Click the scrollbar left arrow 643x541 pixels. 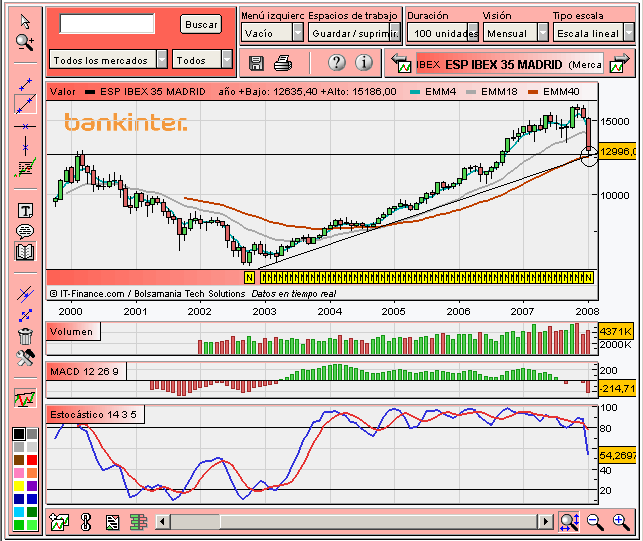(x=162, y=522)
